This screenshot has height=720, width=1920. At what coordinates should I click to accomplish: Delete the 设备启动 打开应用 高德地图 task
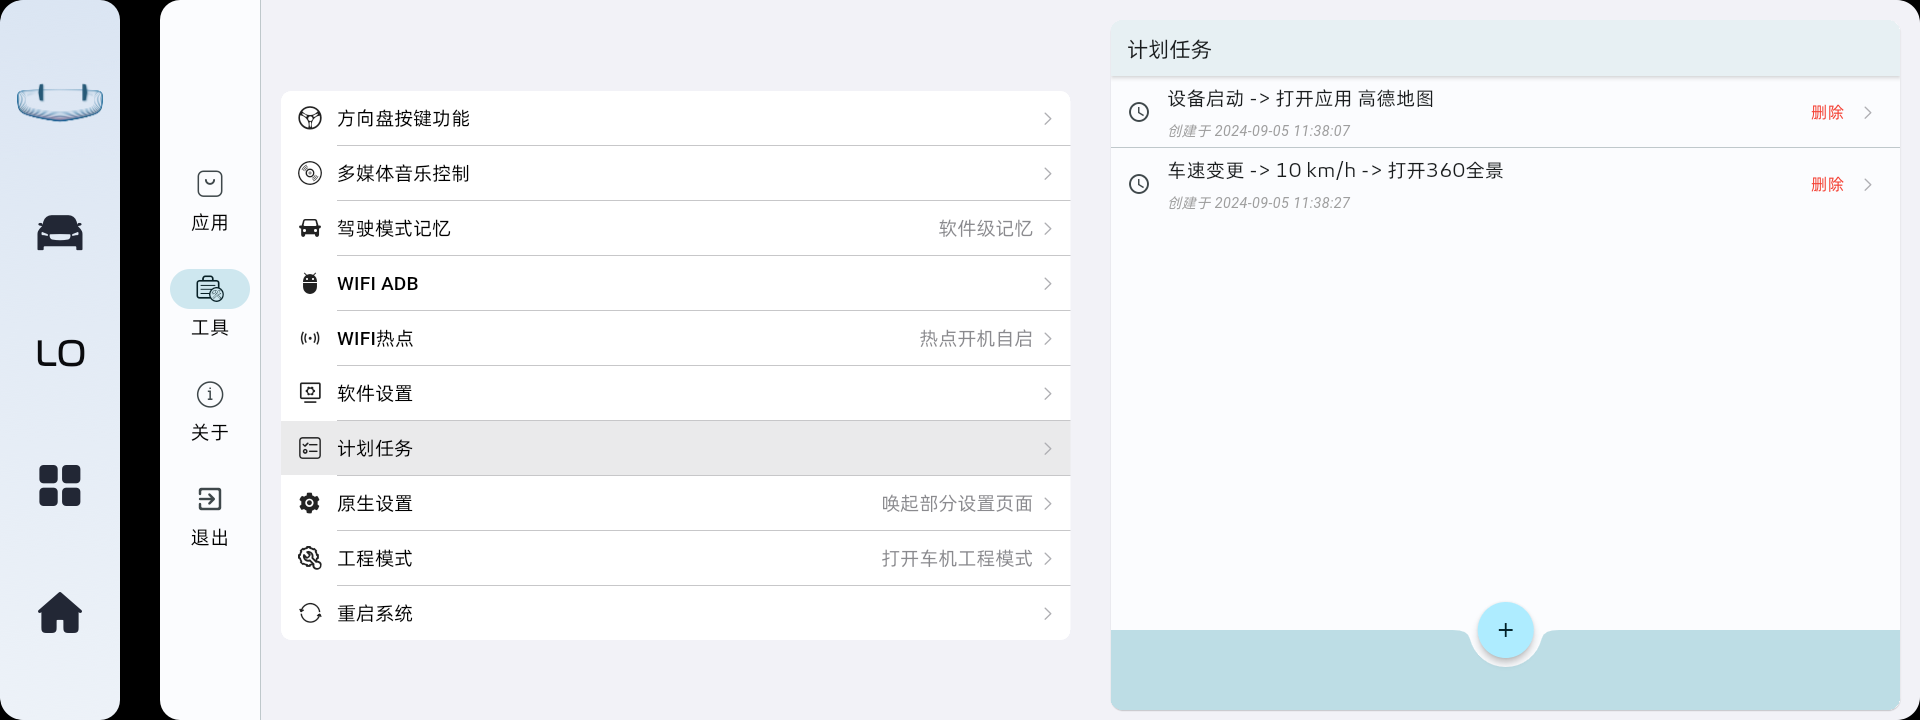(x=1826, y=113)
